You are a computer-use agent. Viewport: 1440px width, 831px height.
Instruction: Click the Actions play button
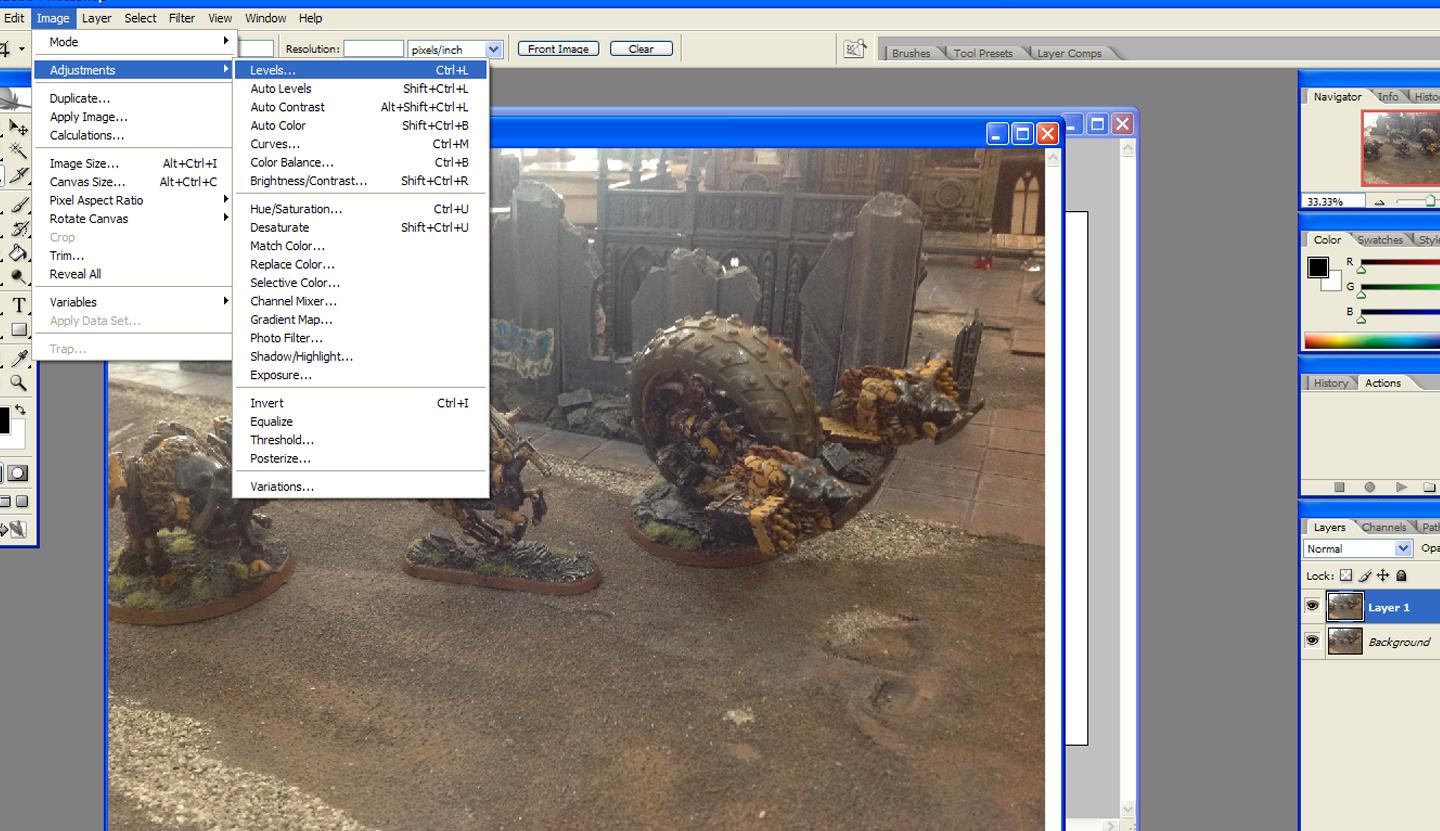click(x=1402, y=487)
